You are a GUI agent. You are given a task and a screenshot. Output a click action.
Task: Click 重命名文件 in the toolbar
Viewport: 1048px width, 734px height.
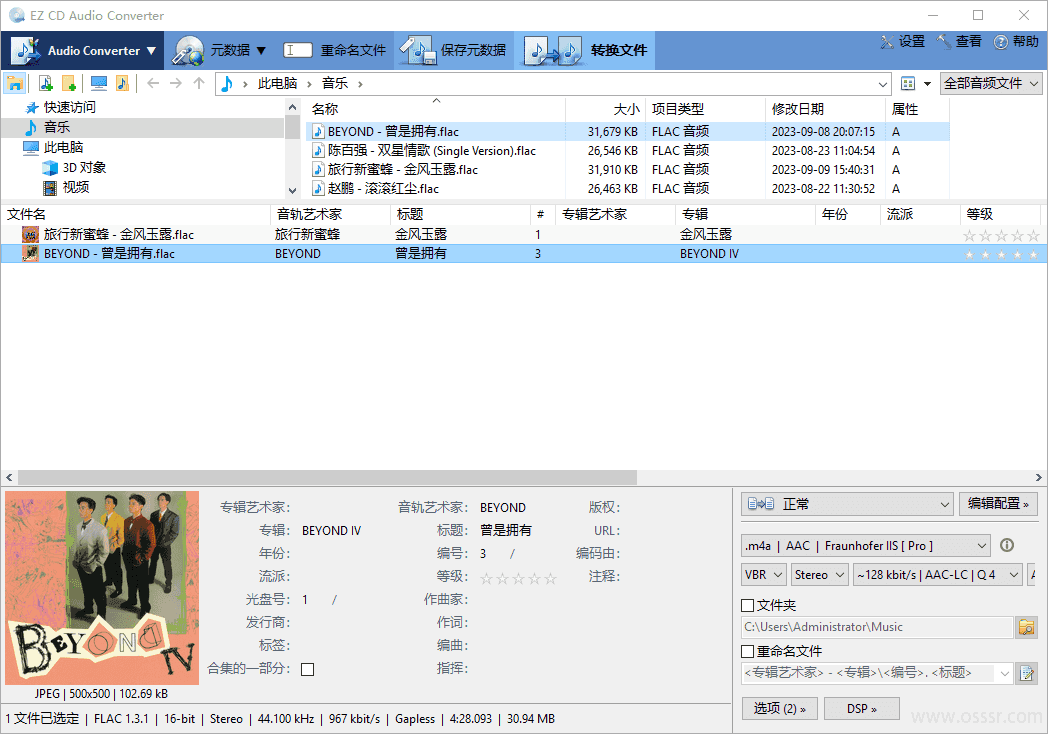(x=335, y=50)
